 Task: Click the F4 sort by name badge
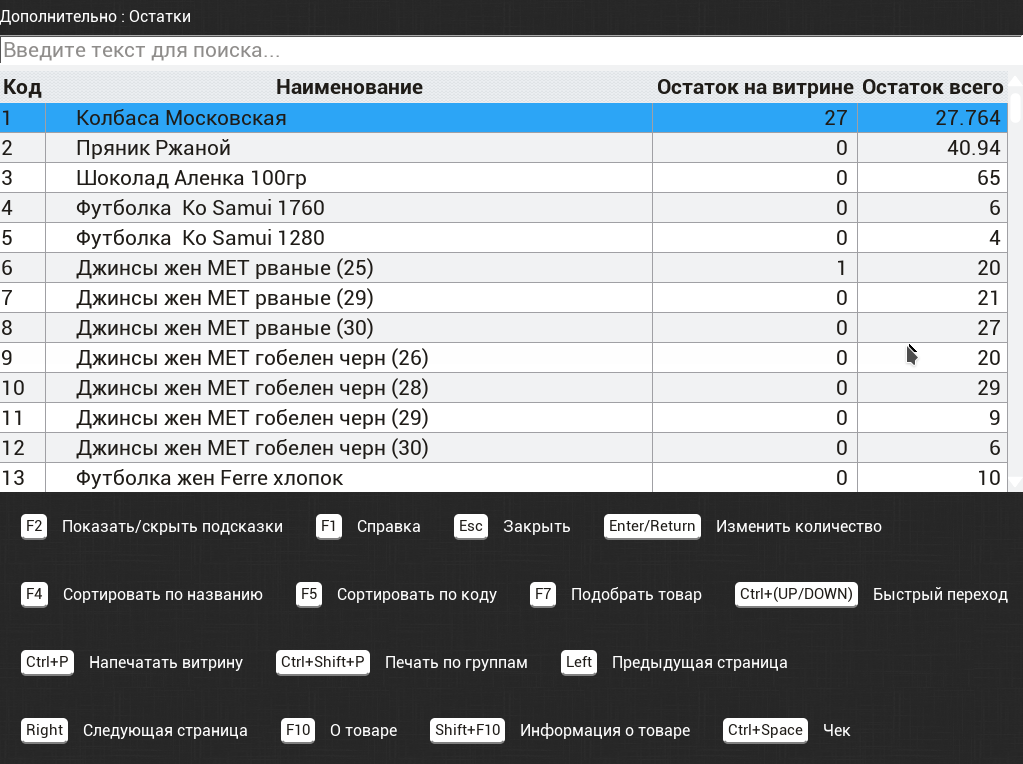coord(34,594)
